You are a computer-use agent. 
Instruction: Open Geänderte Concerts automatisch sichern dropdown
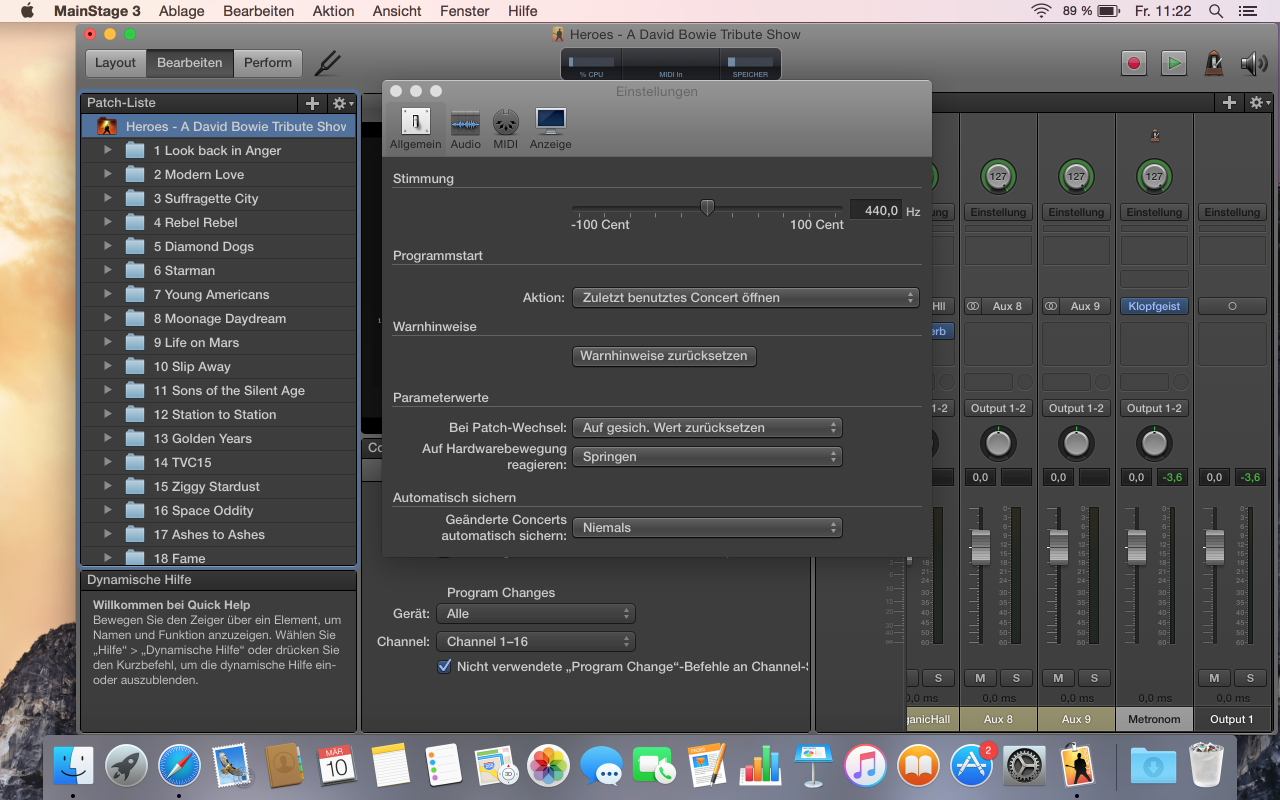click(x=707, y=527)
